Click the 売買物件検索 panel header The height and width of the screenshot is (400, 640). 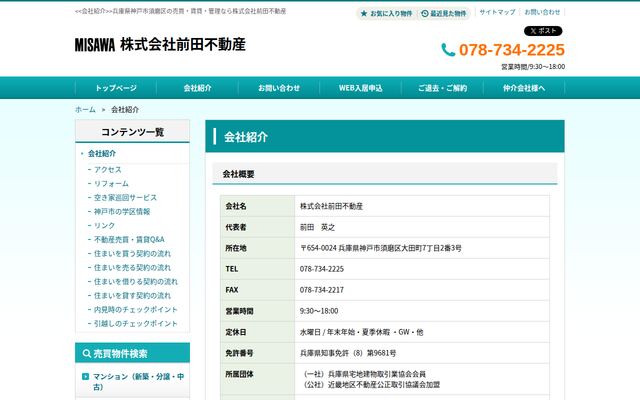click(x=133, y=353)
